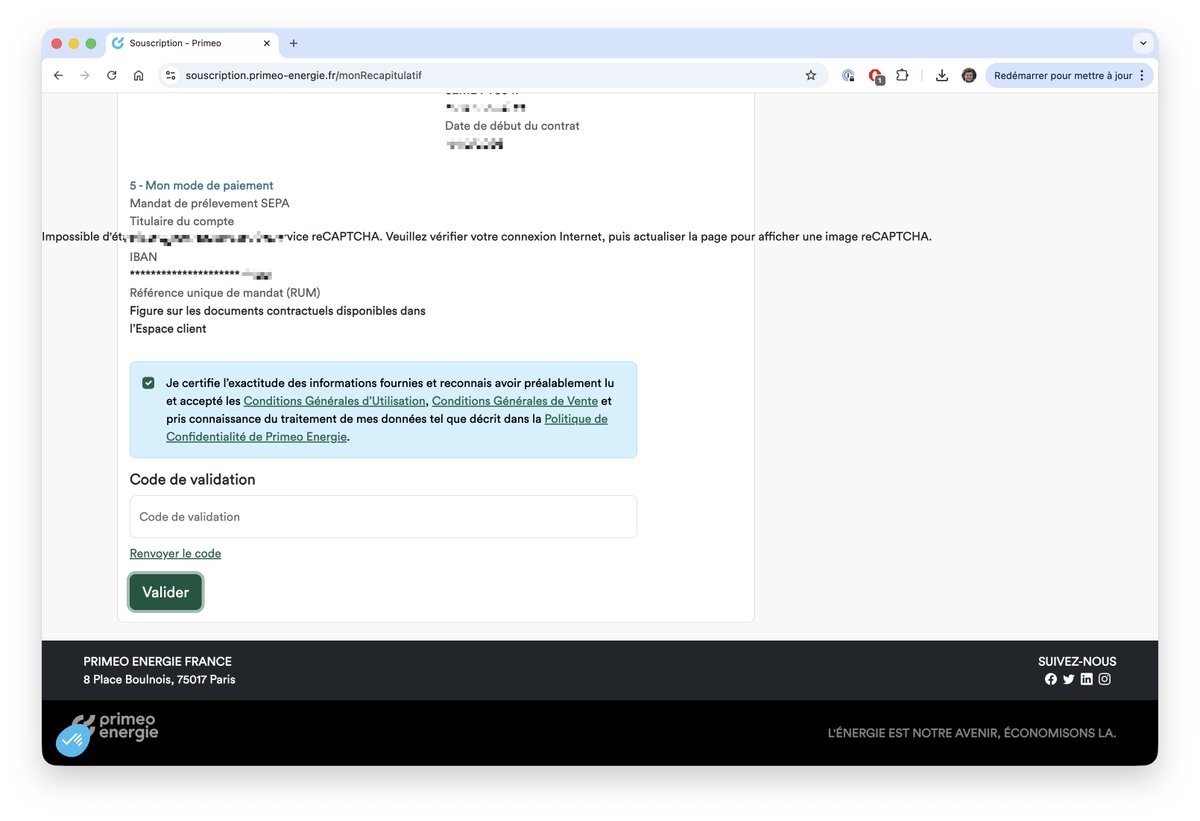Click the Primeo Energie footer logo

(114, 727)
